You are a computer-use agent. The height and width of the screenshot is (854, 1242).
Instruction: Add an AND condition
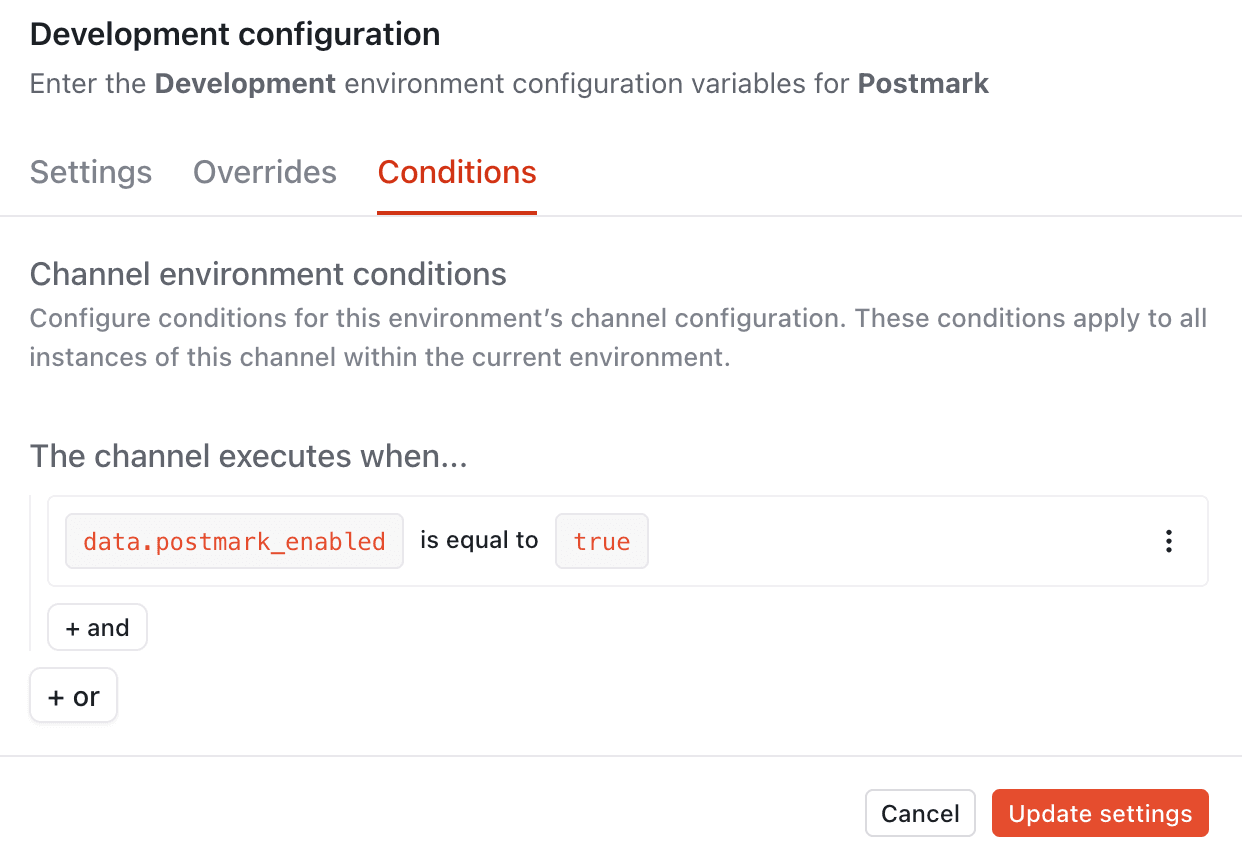click(x=97, y=627)
